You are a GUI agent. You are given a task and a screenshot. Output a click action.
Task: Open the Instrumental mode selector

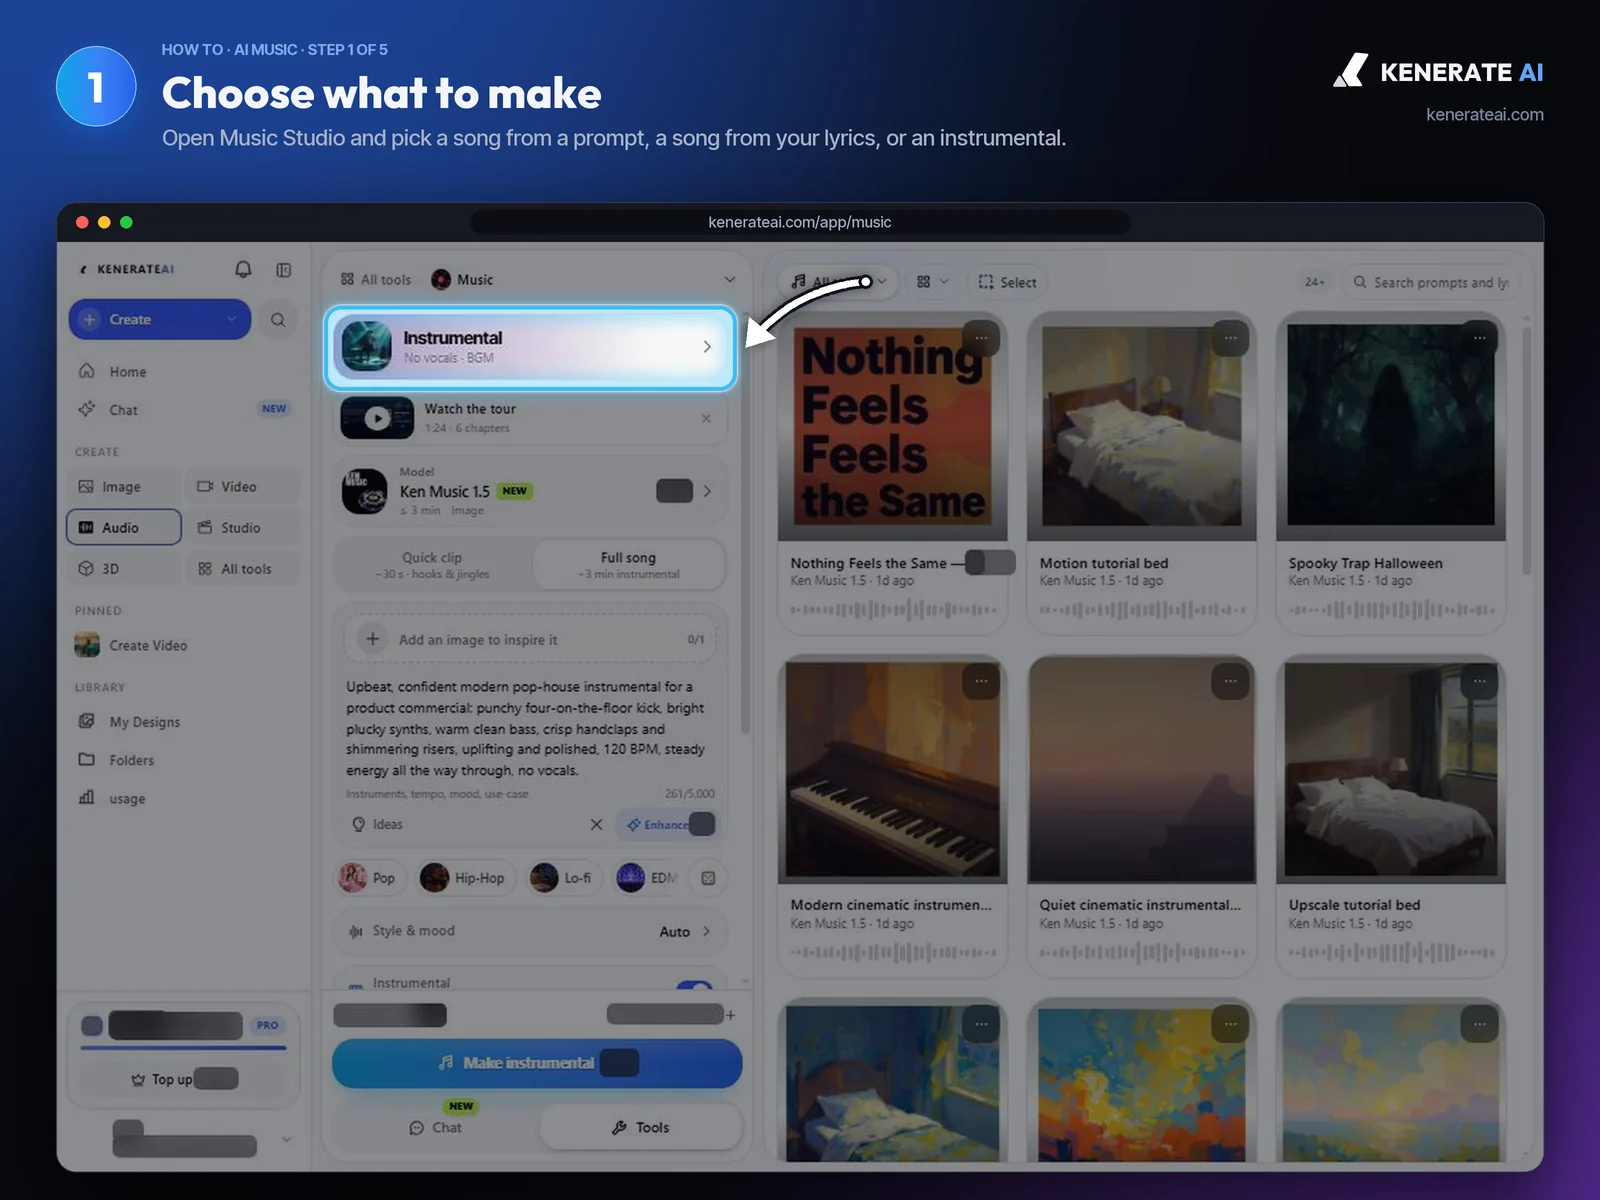(x=530, y=347)
